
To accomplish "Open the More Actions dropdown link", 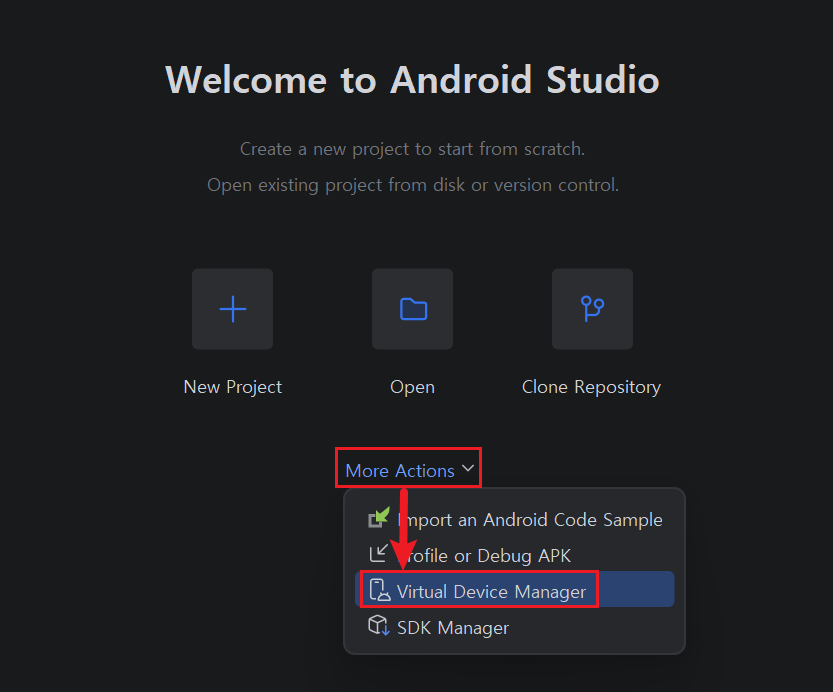I will (x=400, y=471).
